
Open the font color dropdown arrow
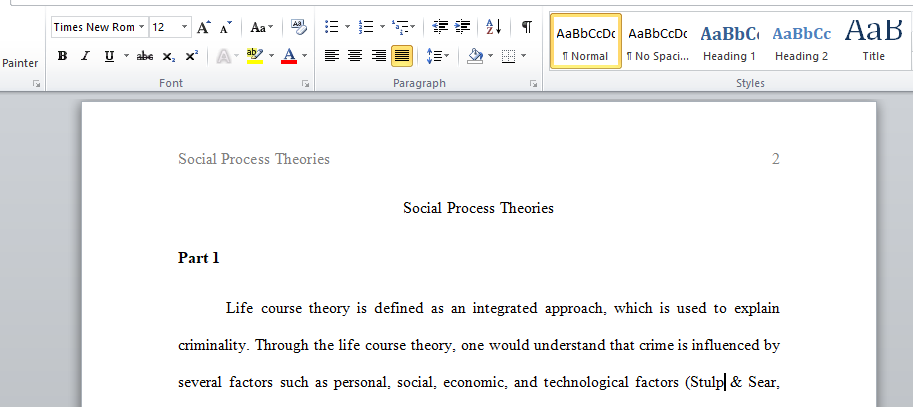304,56
